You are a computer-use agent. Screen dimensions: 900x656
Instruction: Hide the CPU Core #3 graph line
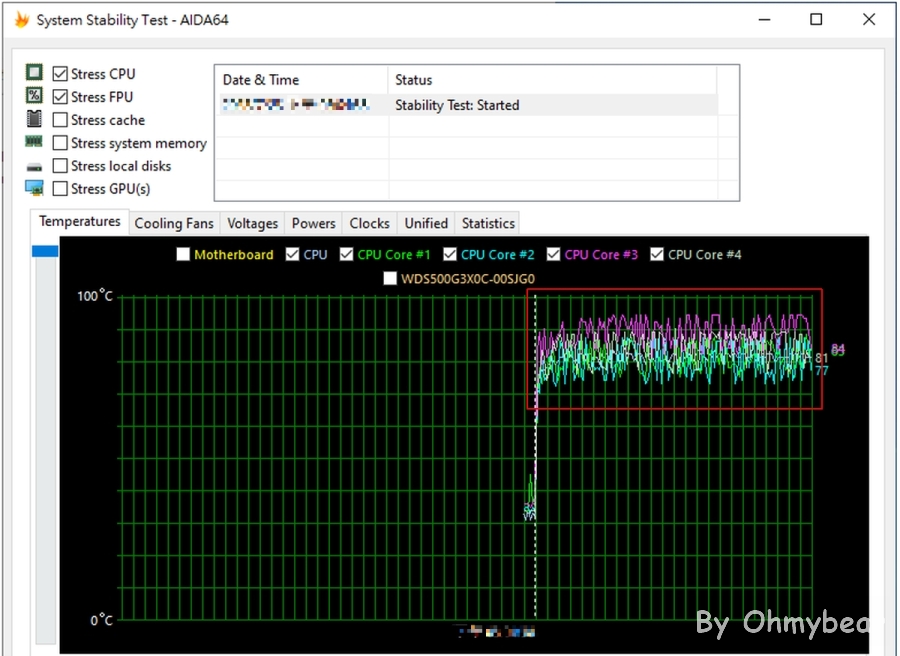553,254
